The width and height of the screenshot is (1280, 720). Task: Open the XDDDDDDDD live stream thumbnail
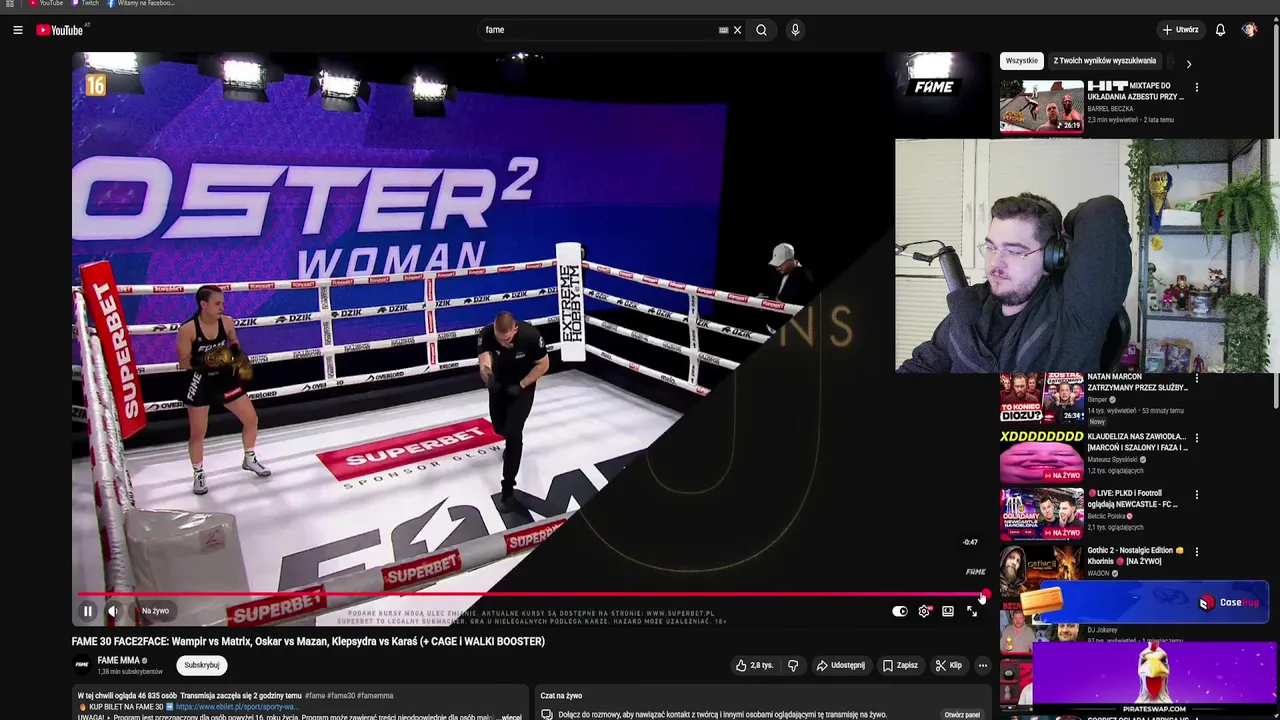pos(1041,457)
